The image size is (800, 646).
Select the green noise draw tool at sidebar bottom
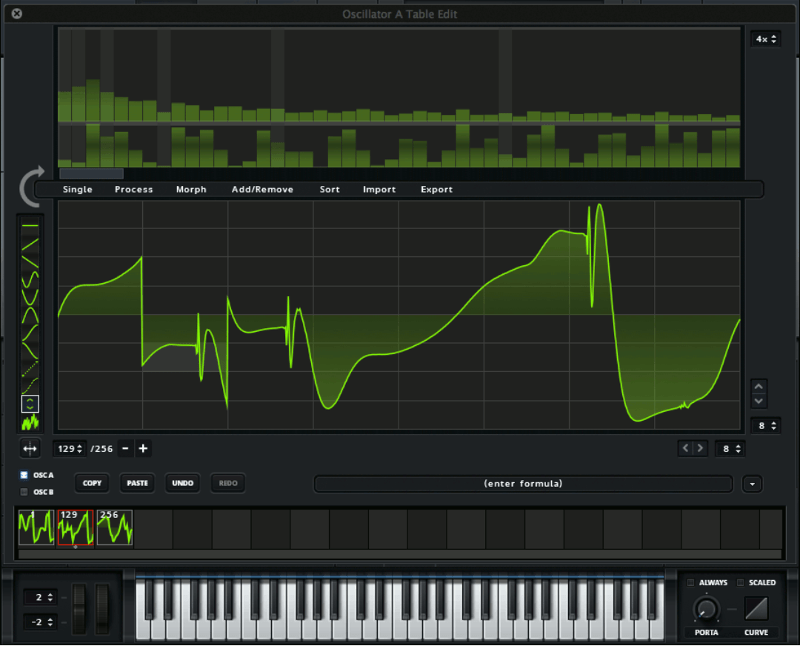point(30,420)
